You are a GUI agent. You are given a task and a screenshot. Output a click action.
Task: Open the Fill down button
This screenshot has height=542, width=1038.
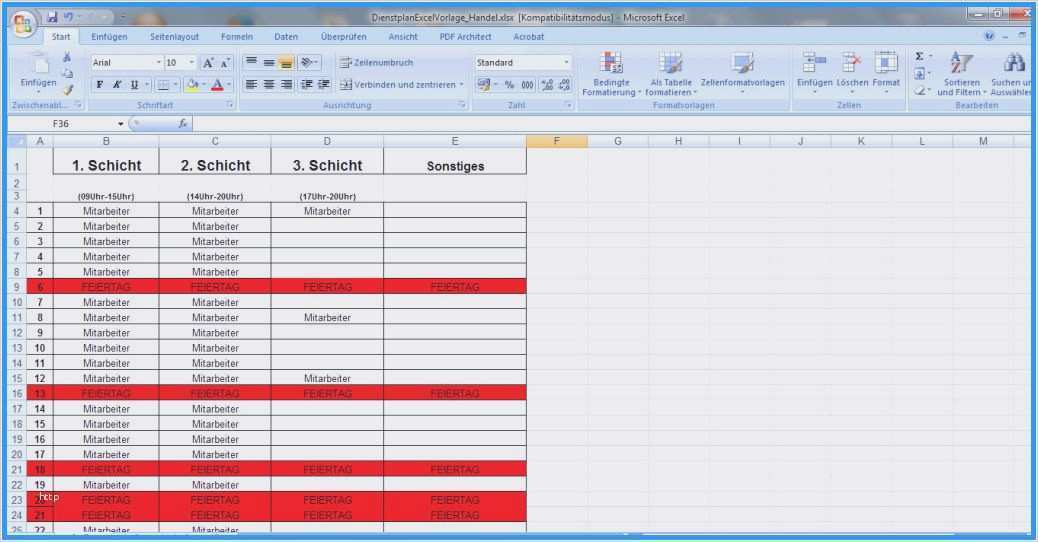coord(920,73)
